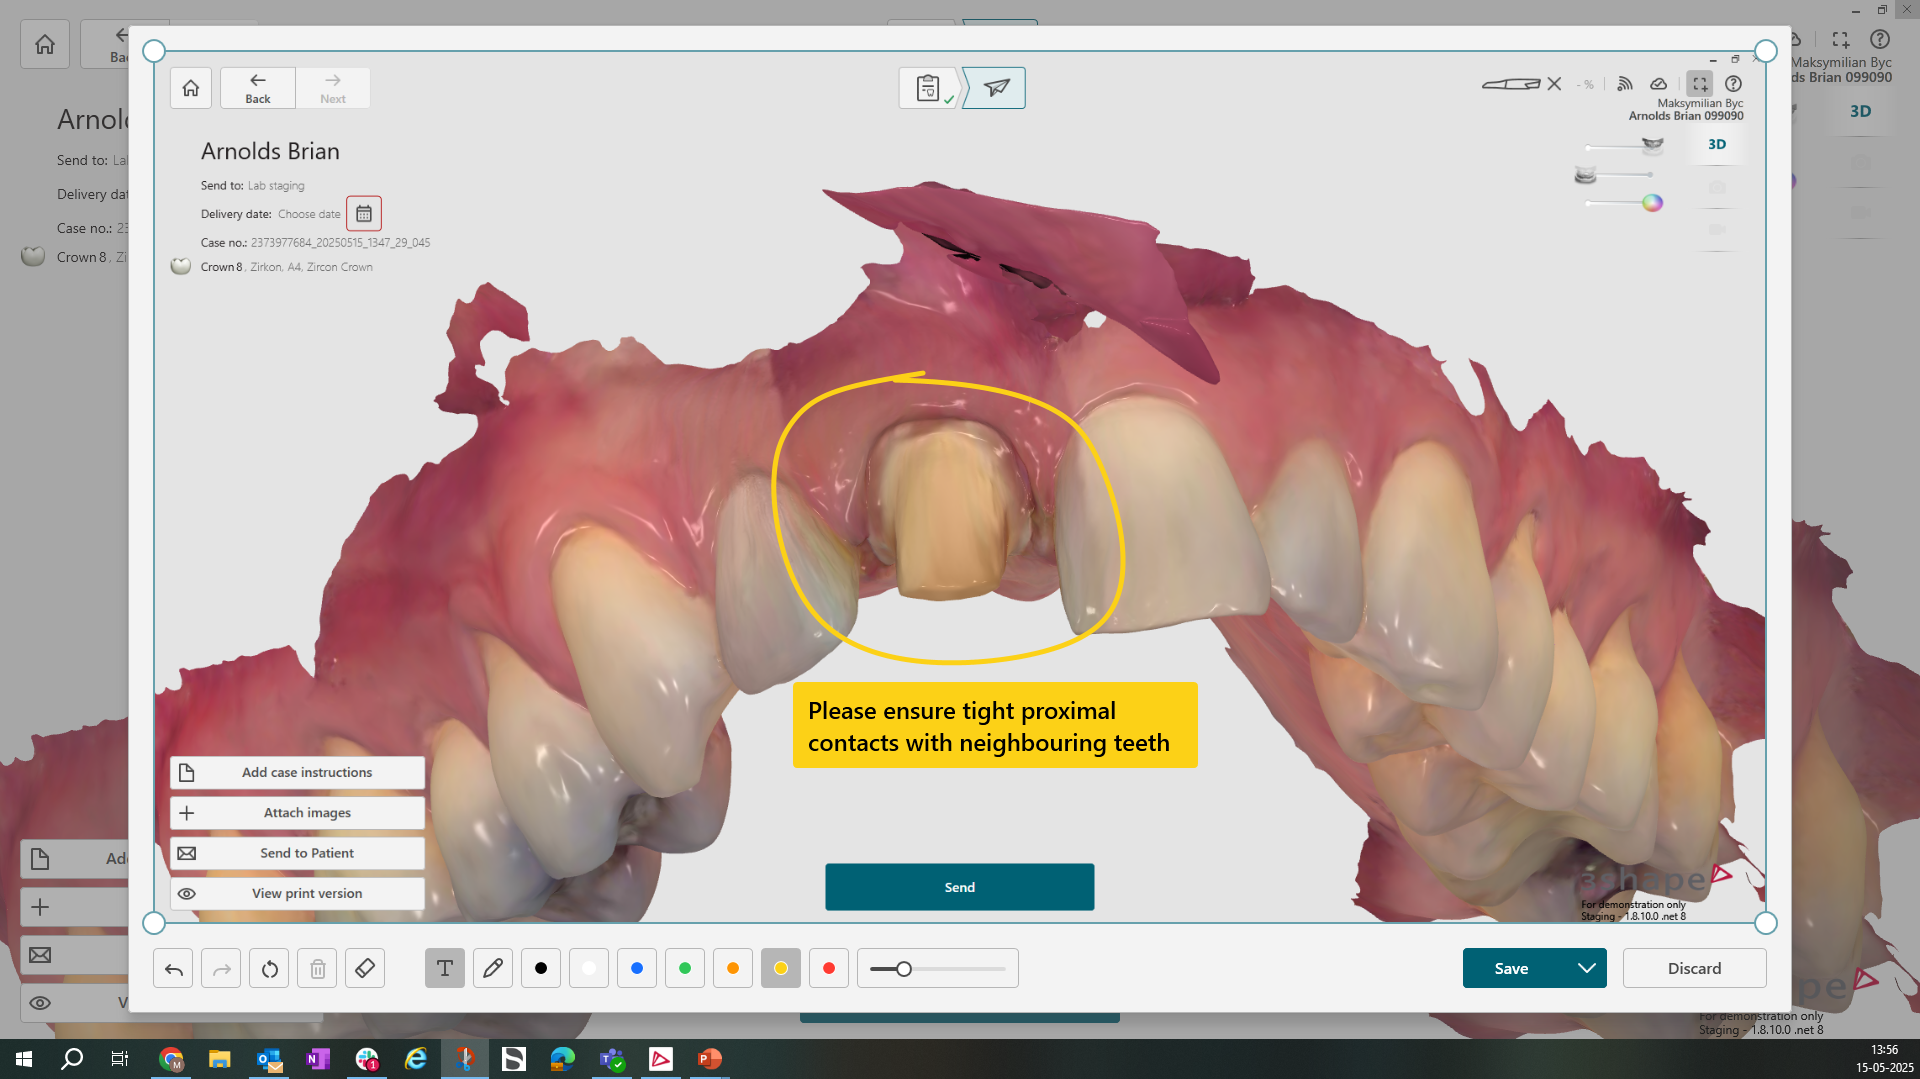
Task: Click the screenshot icon in the background window
Action: coord(1841,39)
